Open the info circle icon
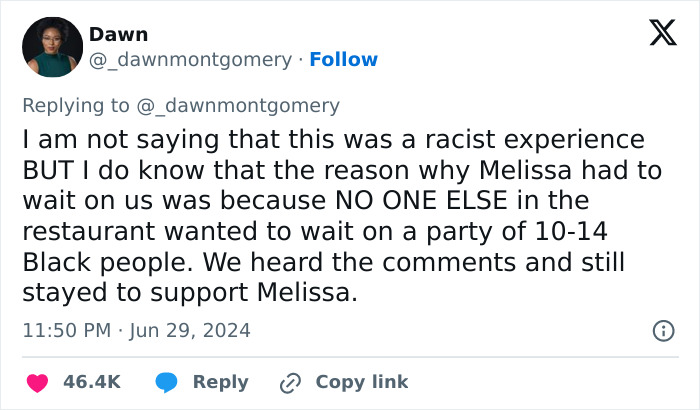Viewport: 700px width, 410px height. point(662,330)
